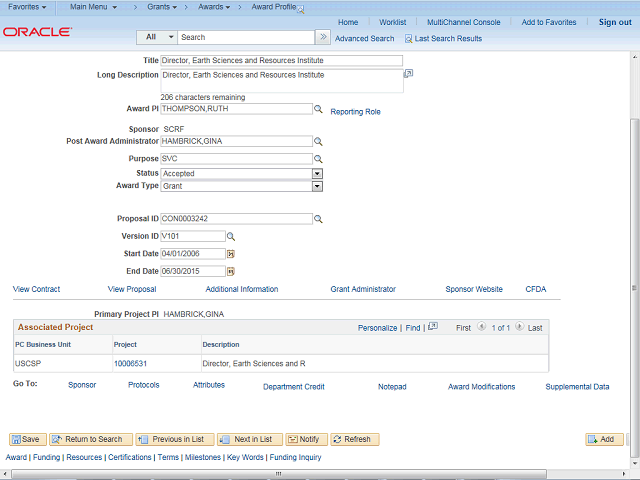Open the Award Modifications link
Screen dimensions: 640x480
pyautogui.click(x=481, y=386)
